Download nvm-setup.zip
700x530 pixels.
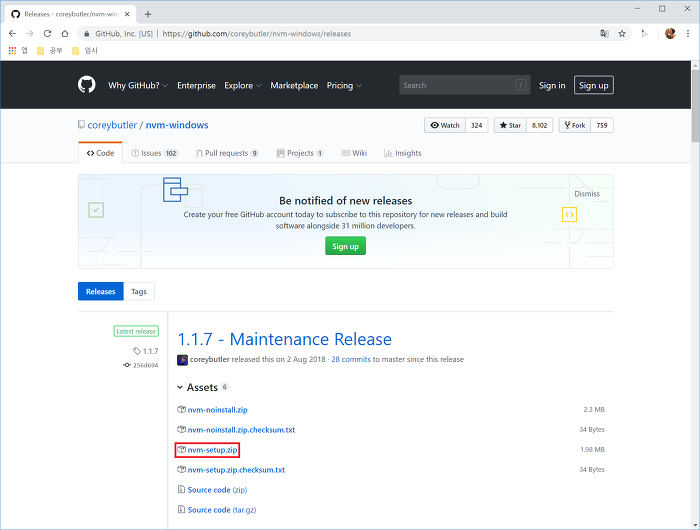coord(212,450)
